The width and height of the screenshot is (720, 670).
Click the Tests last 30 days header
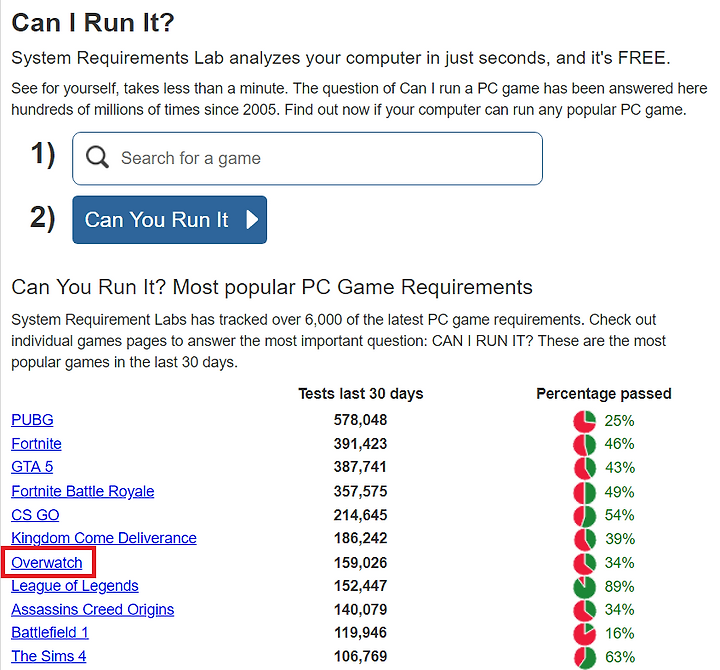(x=361, y=394)
